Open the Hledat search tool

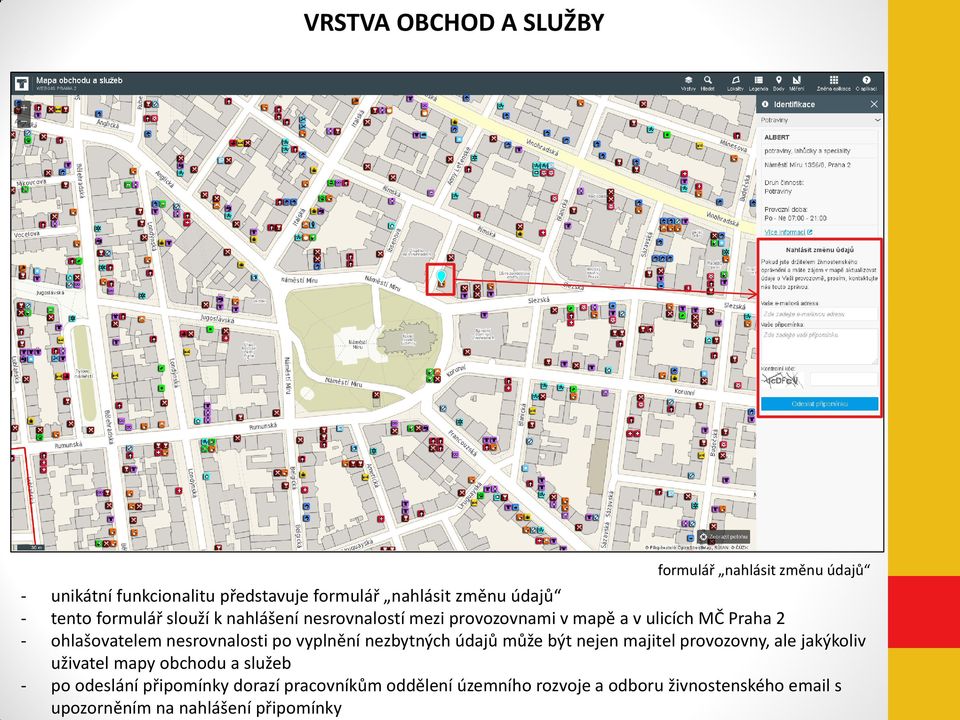[x=708, y=83]
